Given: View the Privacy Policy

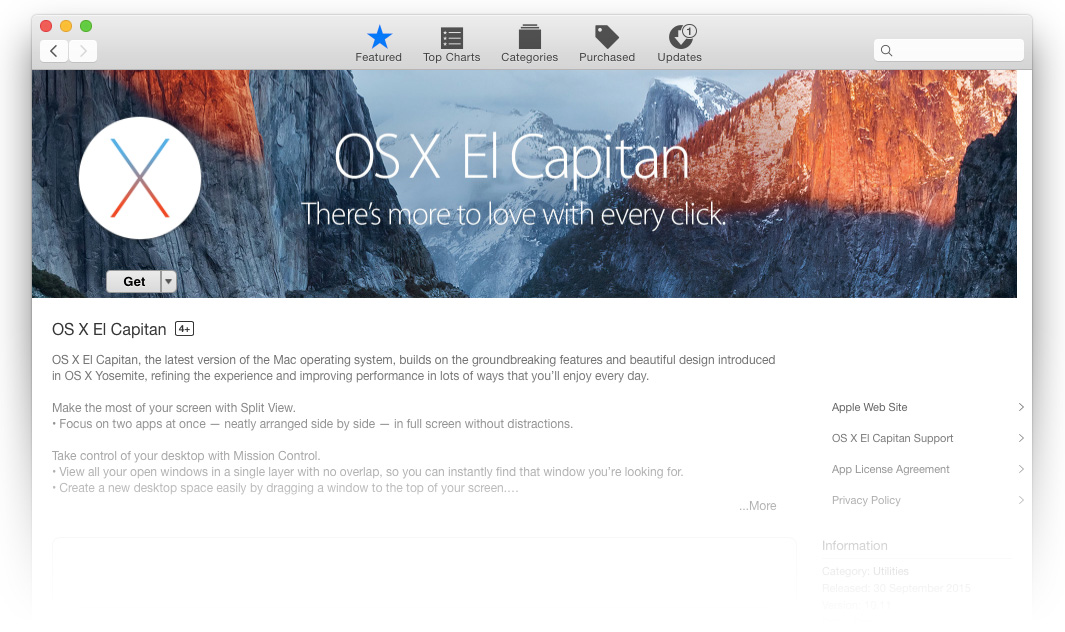Looking at the screenshot, I should point(866,500).
